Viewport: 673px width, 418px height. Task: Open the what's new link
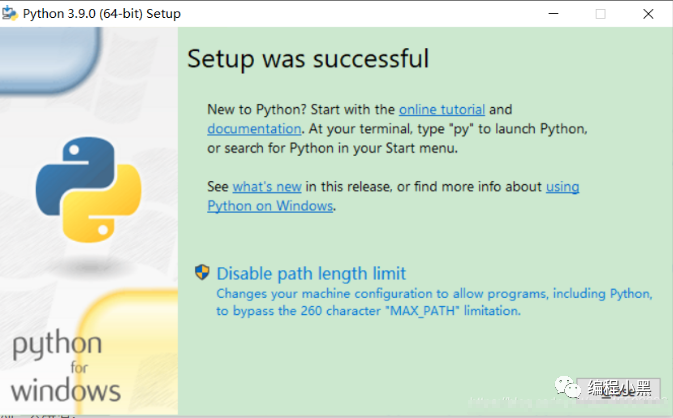pos(267,187)
